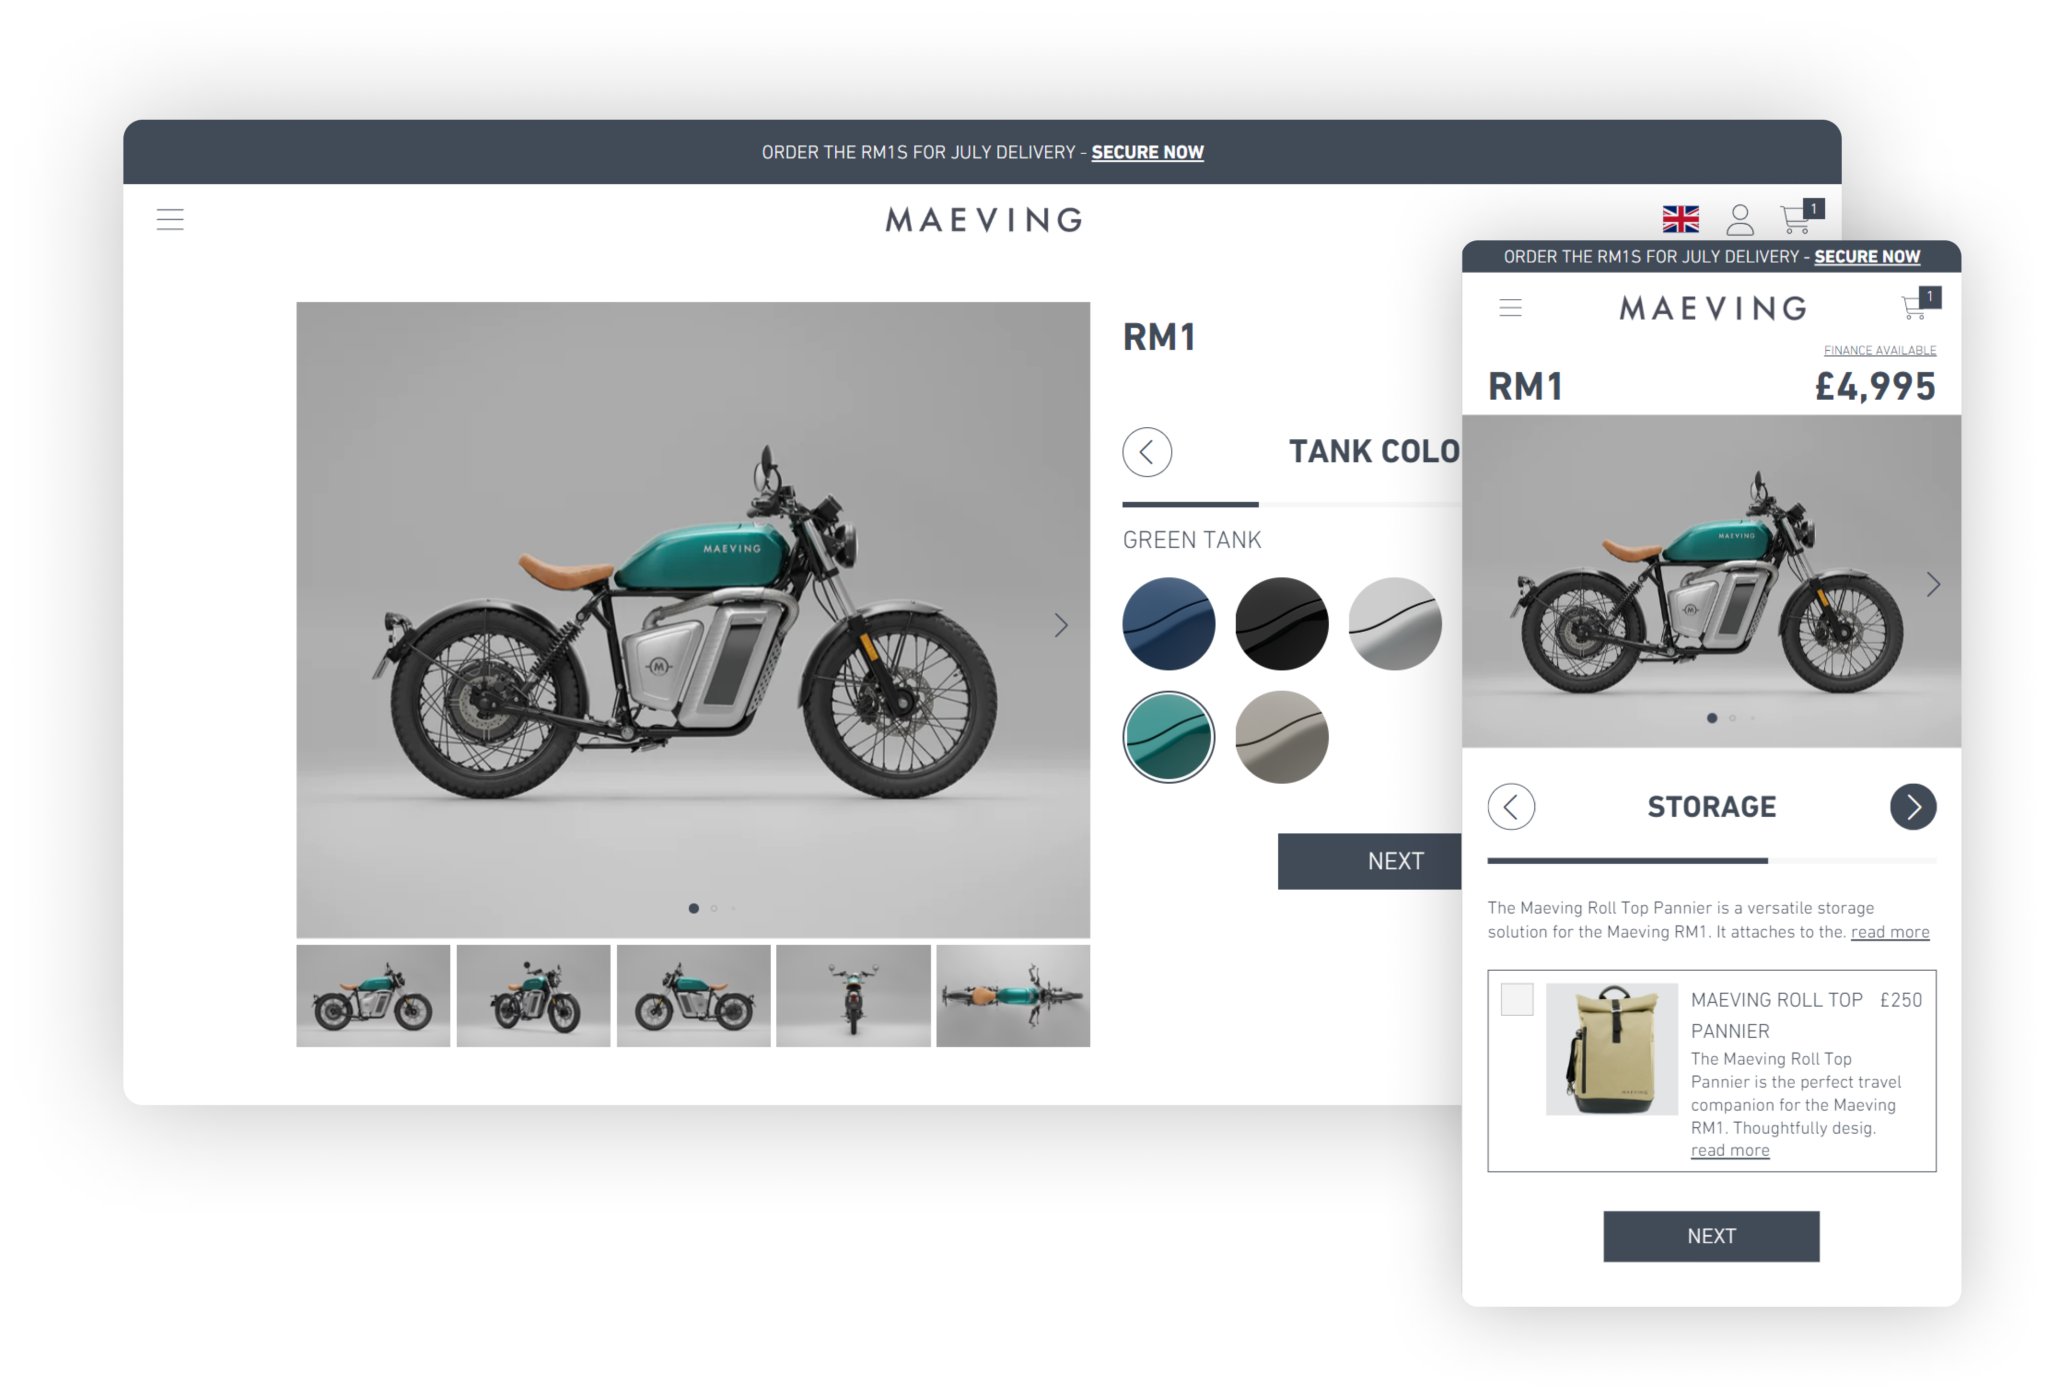Open the Finance Available link
The height and width of the screenshot is (1397, 2048).
[1880, 350]
